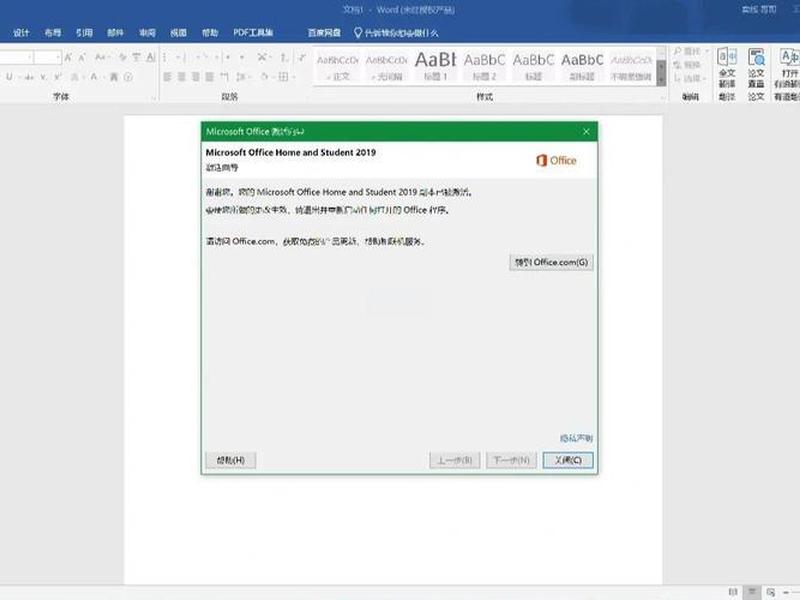Justify the paragraph text
This screenshot has height=600, width=800.
click(x=209, y=77)
